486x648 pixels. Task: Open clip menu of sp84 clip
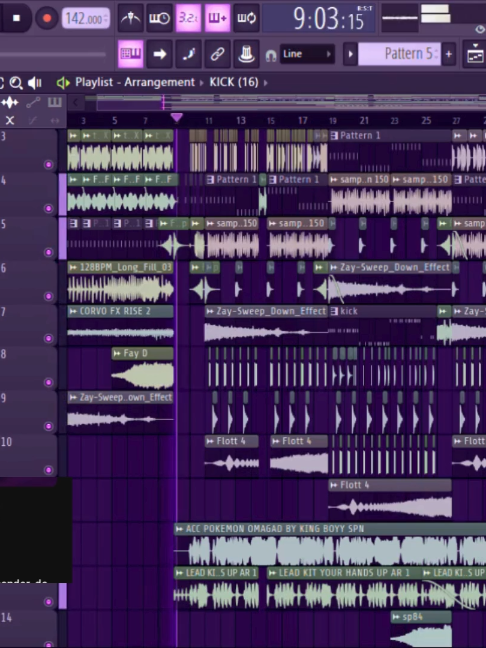(x=396, y=617)
